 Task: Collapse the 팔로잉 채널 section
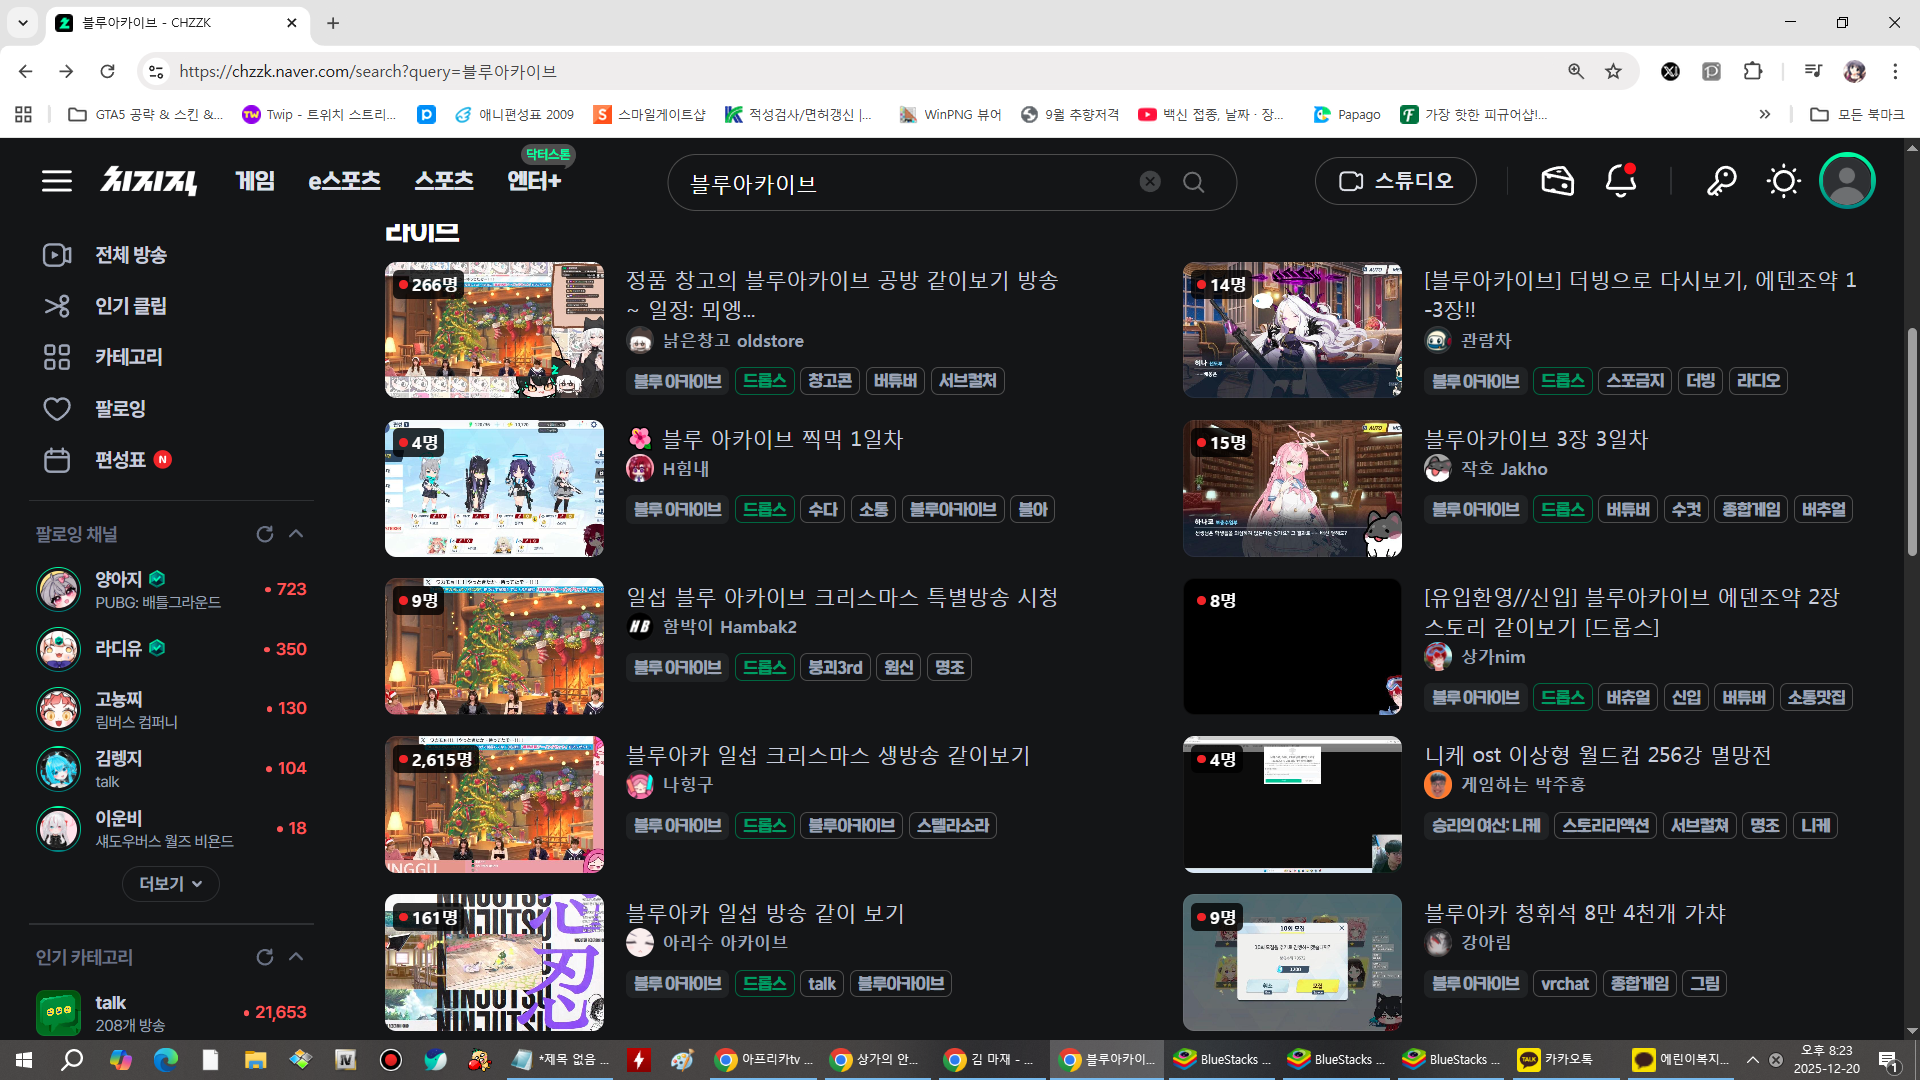(x=296, y=534)
